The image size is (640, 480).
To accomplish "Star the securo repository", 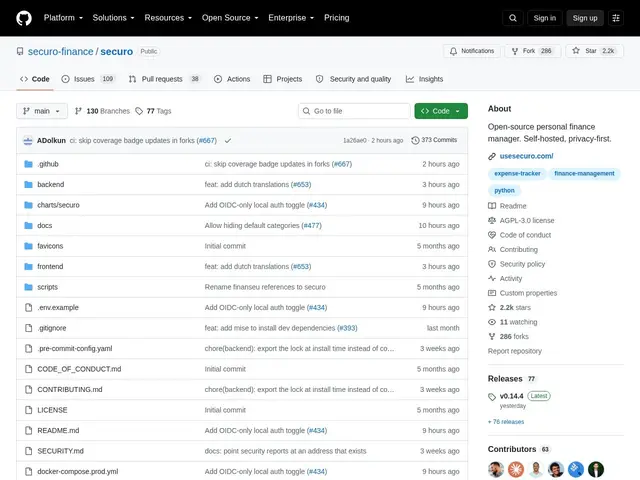I will point(594,51).
